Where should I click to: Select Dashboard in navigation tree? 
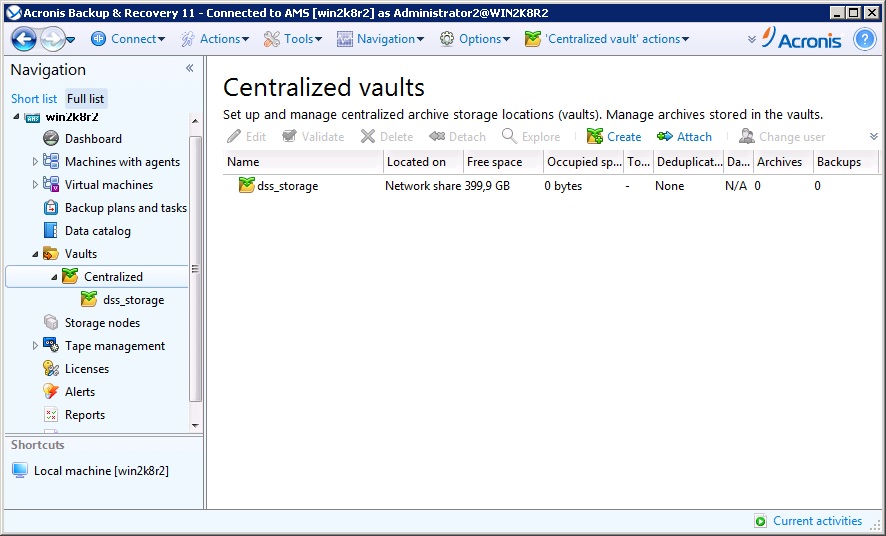pos(93,139)
